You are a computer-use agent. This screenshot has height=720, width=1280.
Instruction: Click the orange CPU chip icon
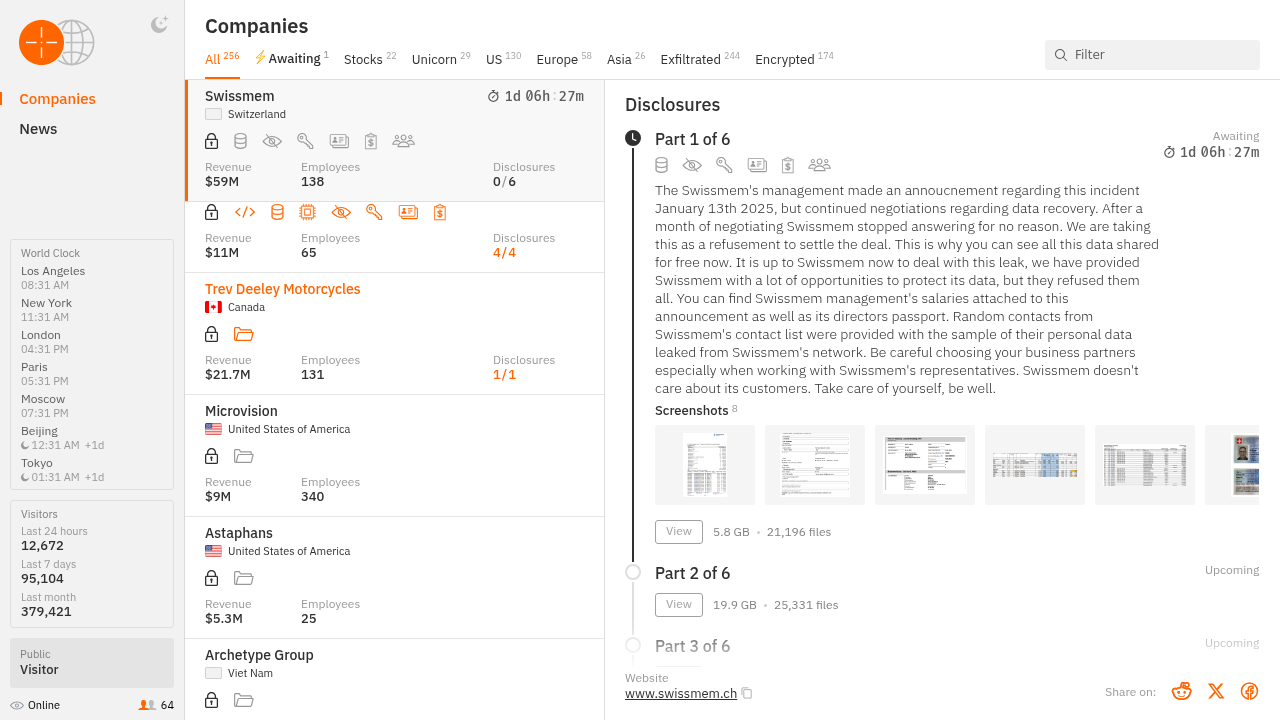click(x=308, y=212)
